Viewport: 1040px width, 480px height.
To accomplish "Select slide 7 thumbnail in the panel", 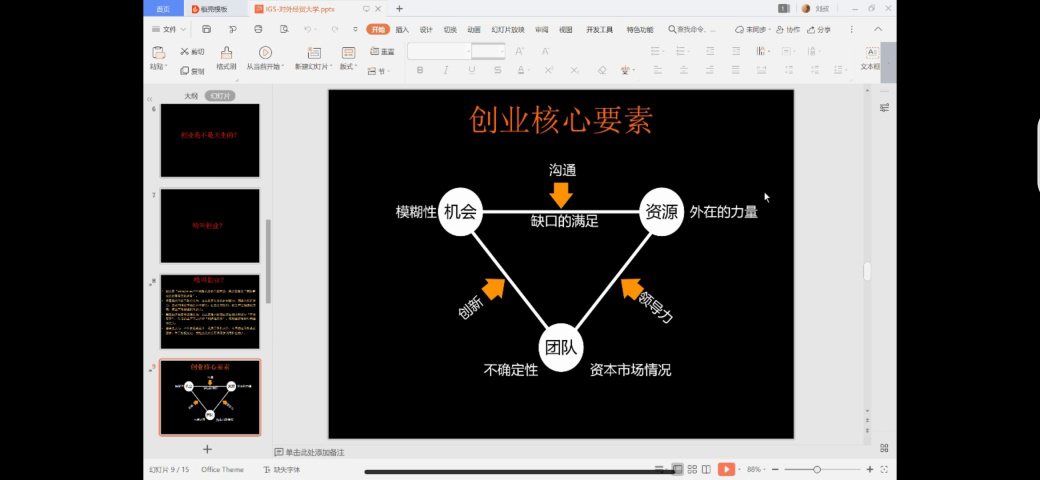I will coord(210,225).
